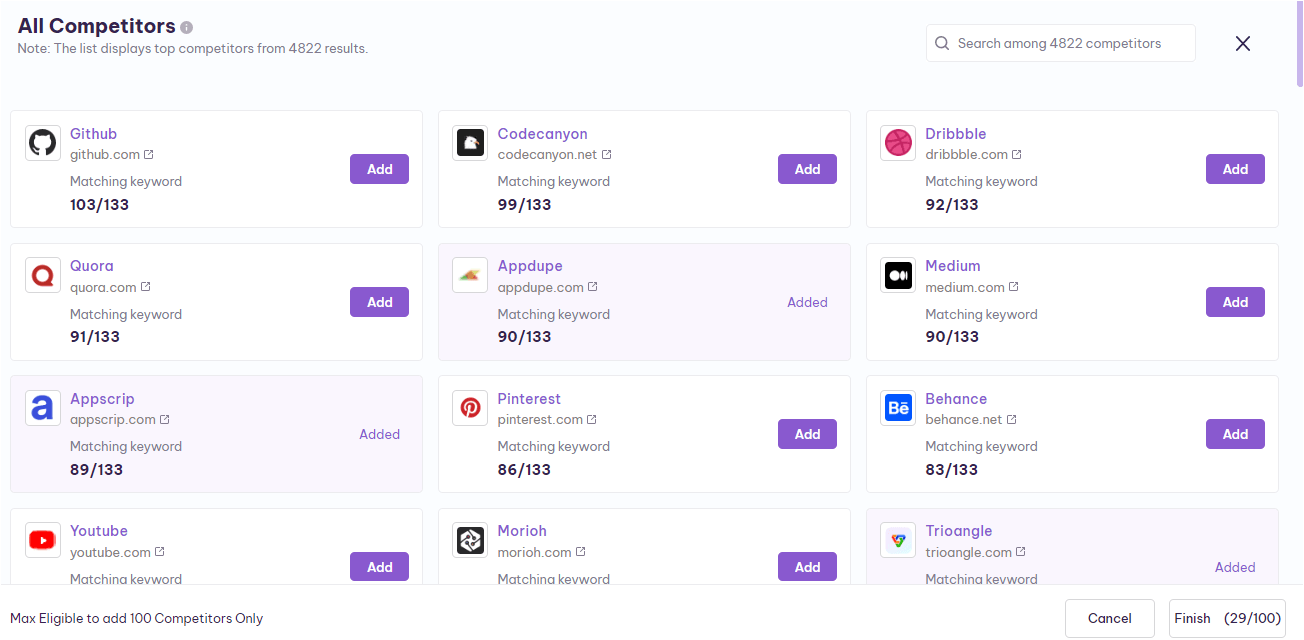Close the All Competitors dialog
This screenshot has height=640, width=1304.
click(x=1243, y=43)
